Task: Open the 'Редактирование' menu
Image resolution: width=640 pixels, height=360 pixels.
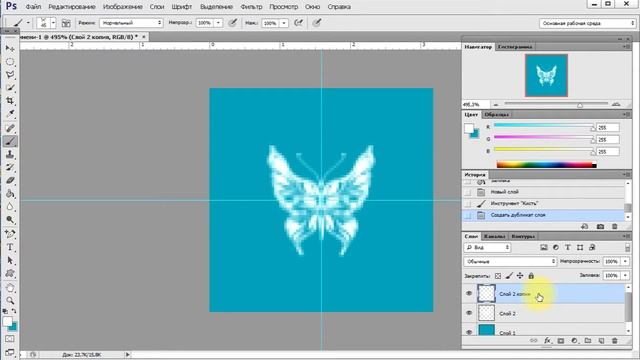Action: (72, 7)
